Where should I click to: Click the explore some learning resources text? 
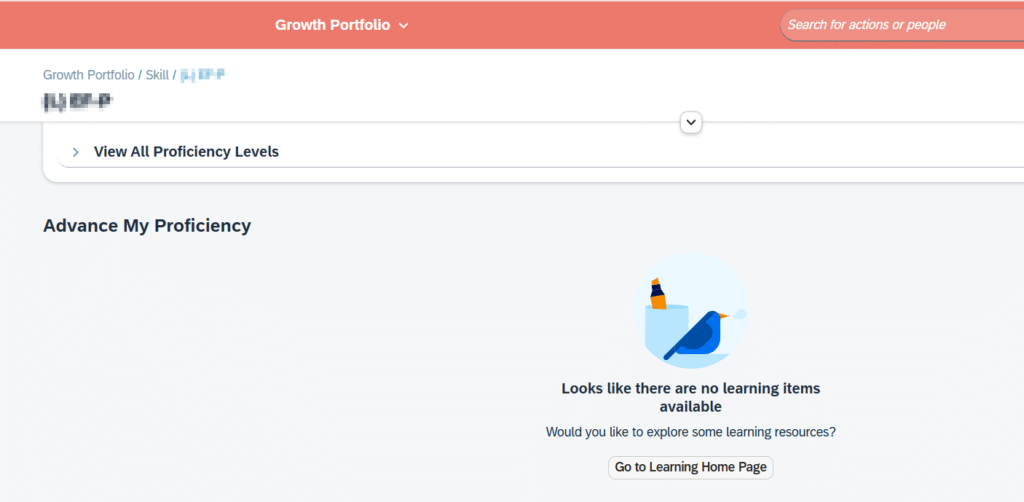pos(690,432)
